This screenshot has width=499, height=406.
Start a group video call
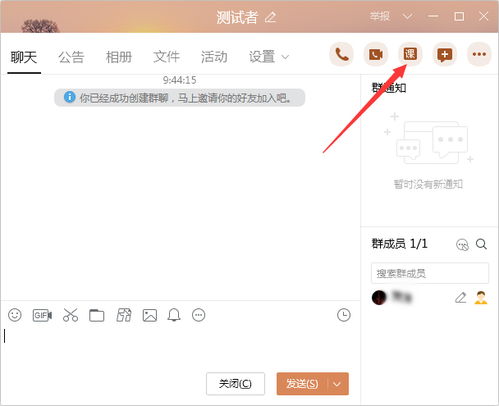[376, 54]
